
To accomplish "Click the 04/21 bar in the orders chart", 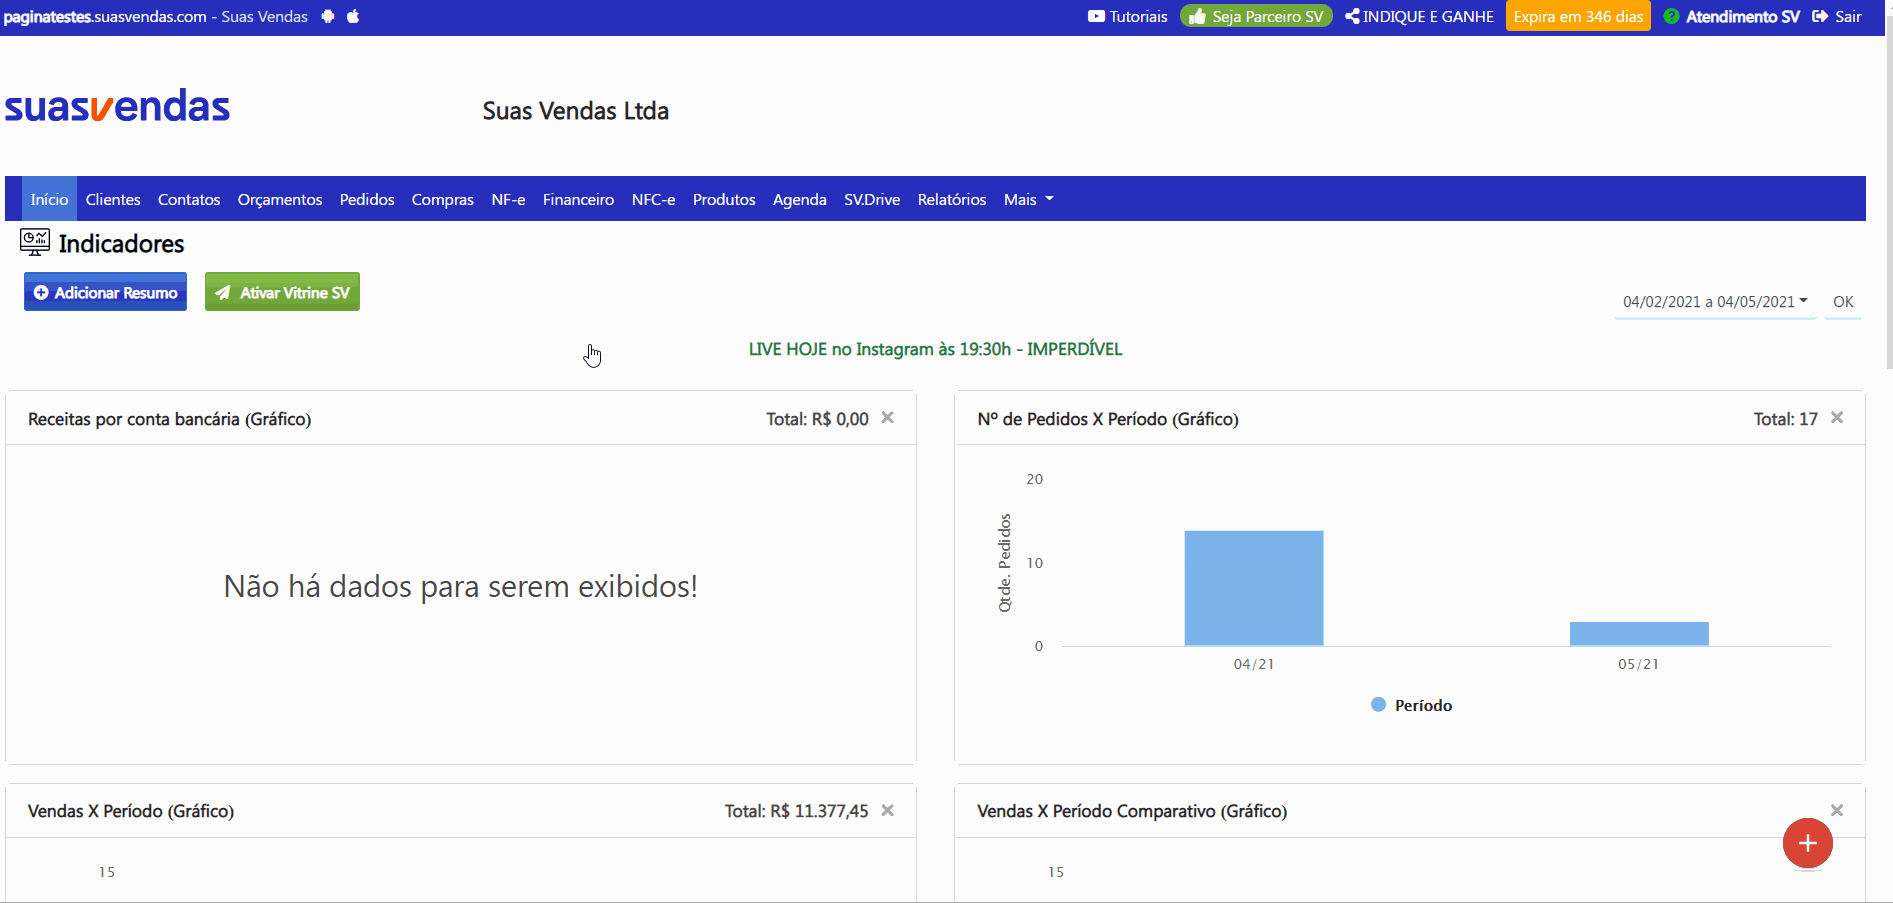I will [x=1254, y=588].
